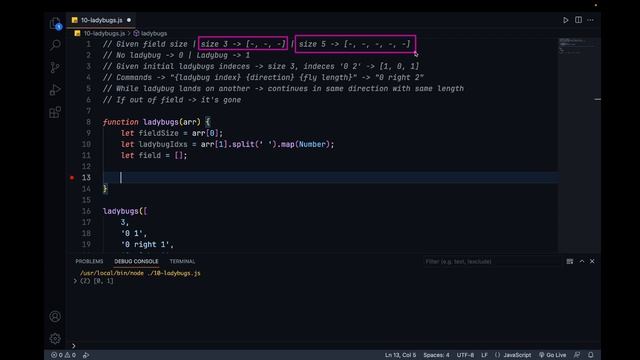Click the Number argument in map()
The image size is (640, 360).
(x=312, y=144)
